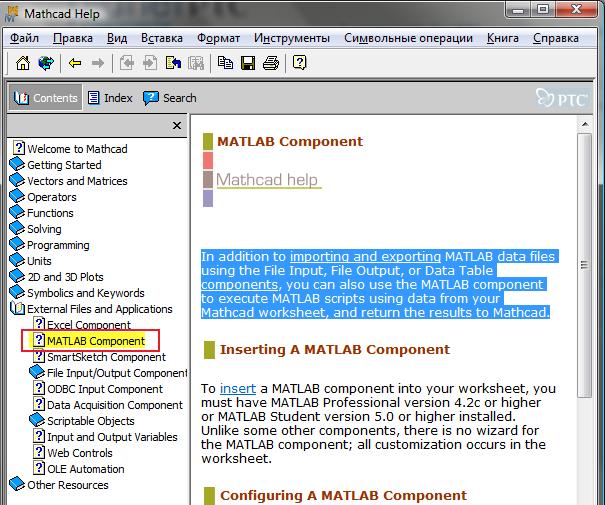Image resolution: width=605 pixels, height=505 pixels.
Task: Expand the Other Resources book
Action: coord(17,484)
